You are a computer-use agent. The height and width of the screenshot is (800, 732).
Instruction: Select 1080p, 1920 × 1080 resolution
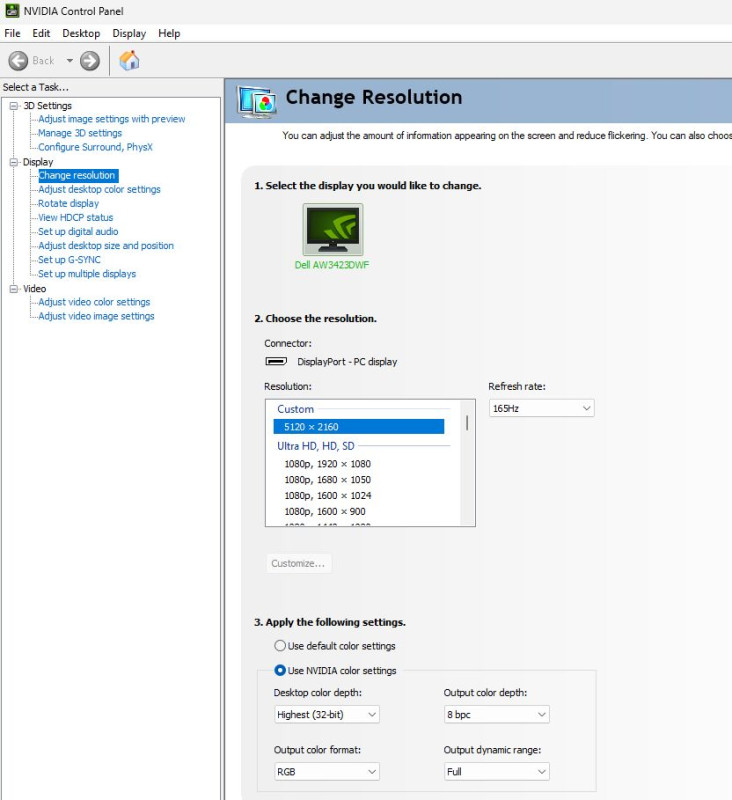pyautogui.click(x=327, y=464)
